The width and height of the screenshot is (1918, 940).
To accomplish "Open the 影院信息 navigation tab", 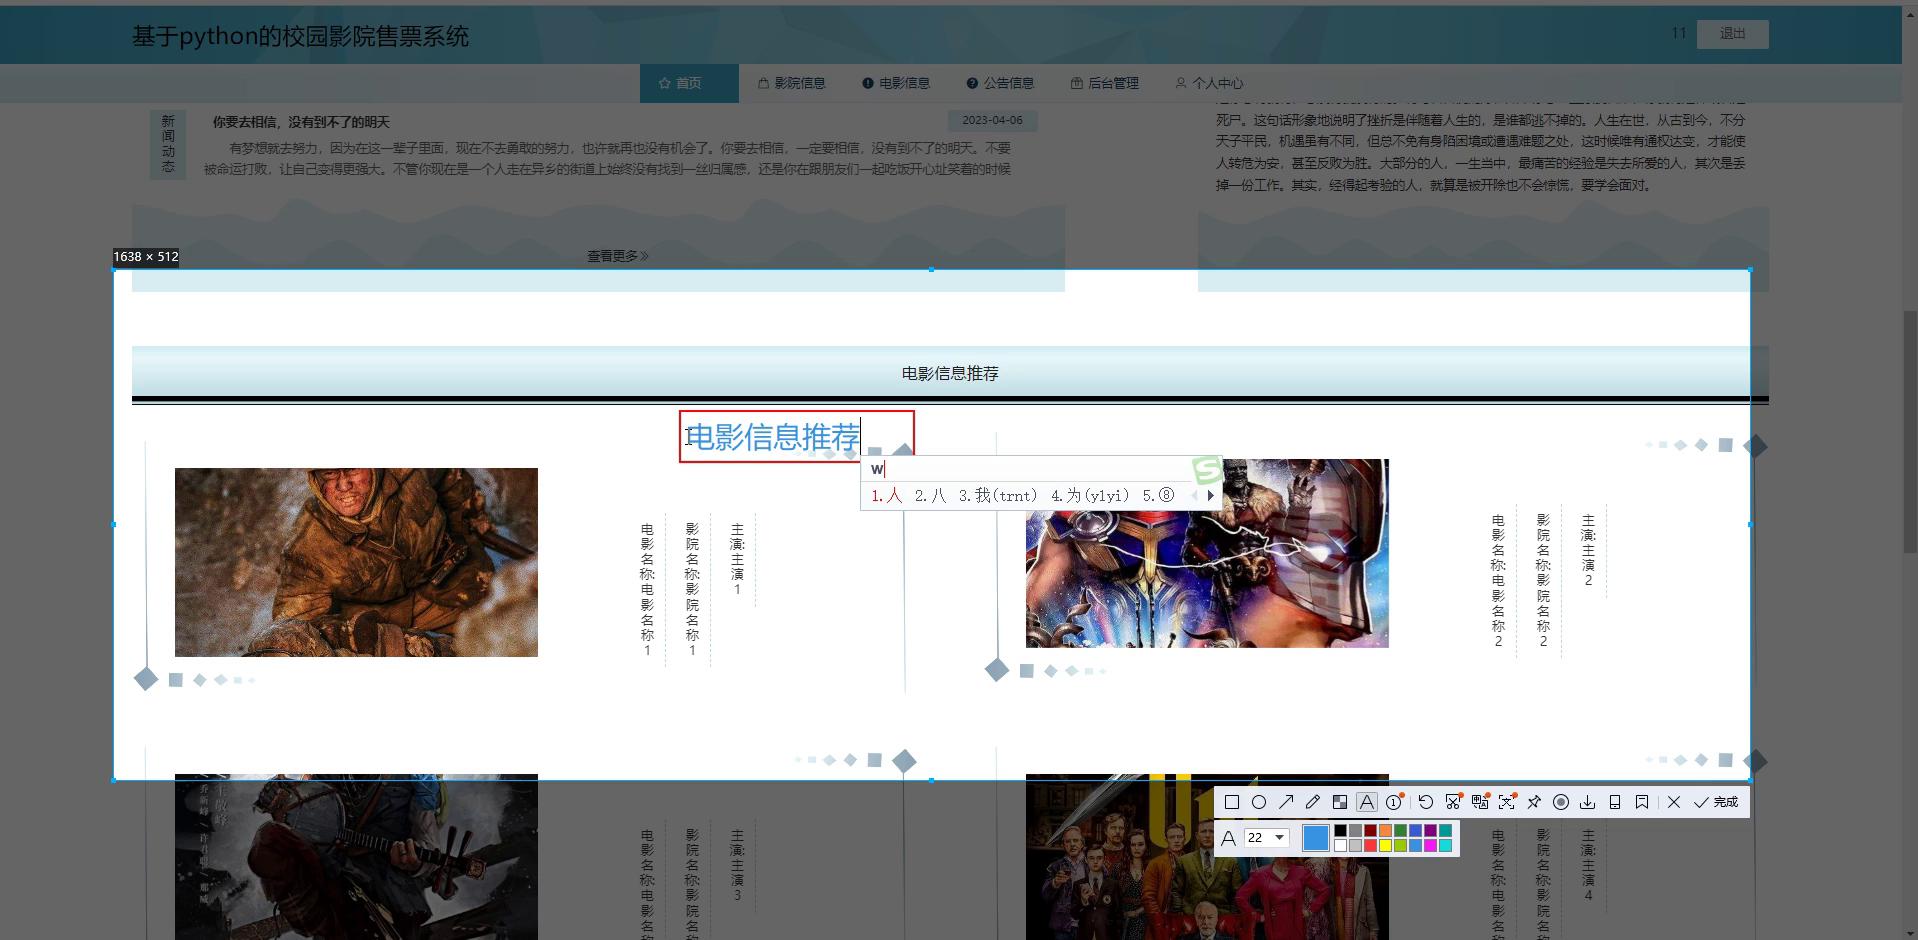I will (791, 83).
